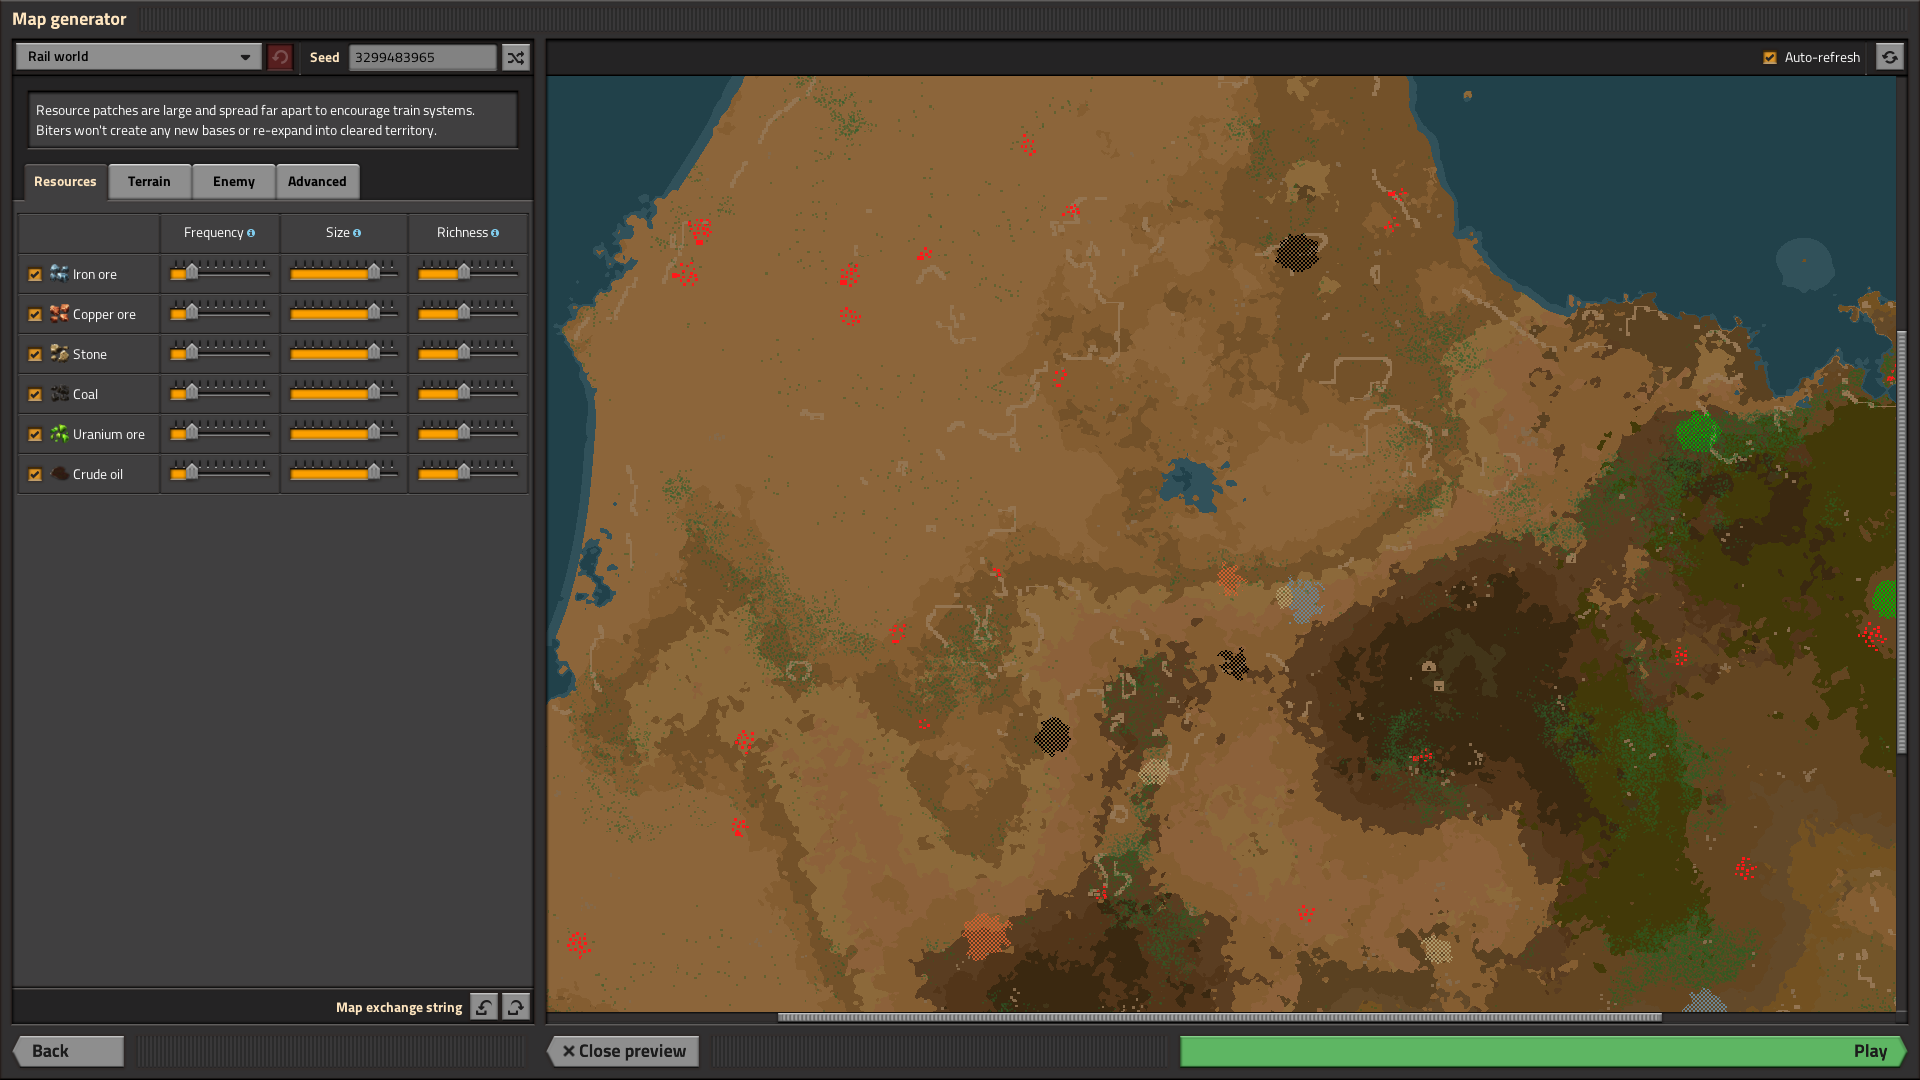Click the Coal resource icon

coord(60,393)
